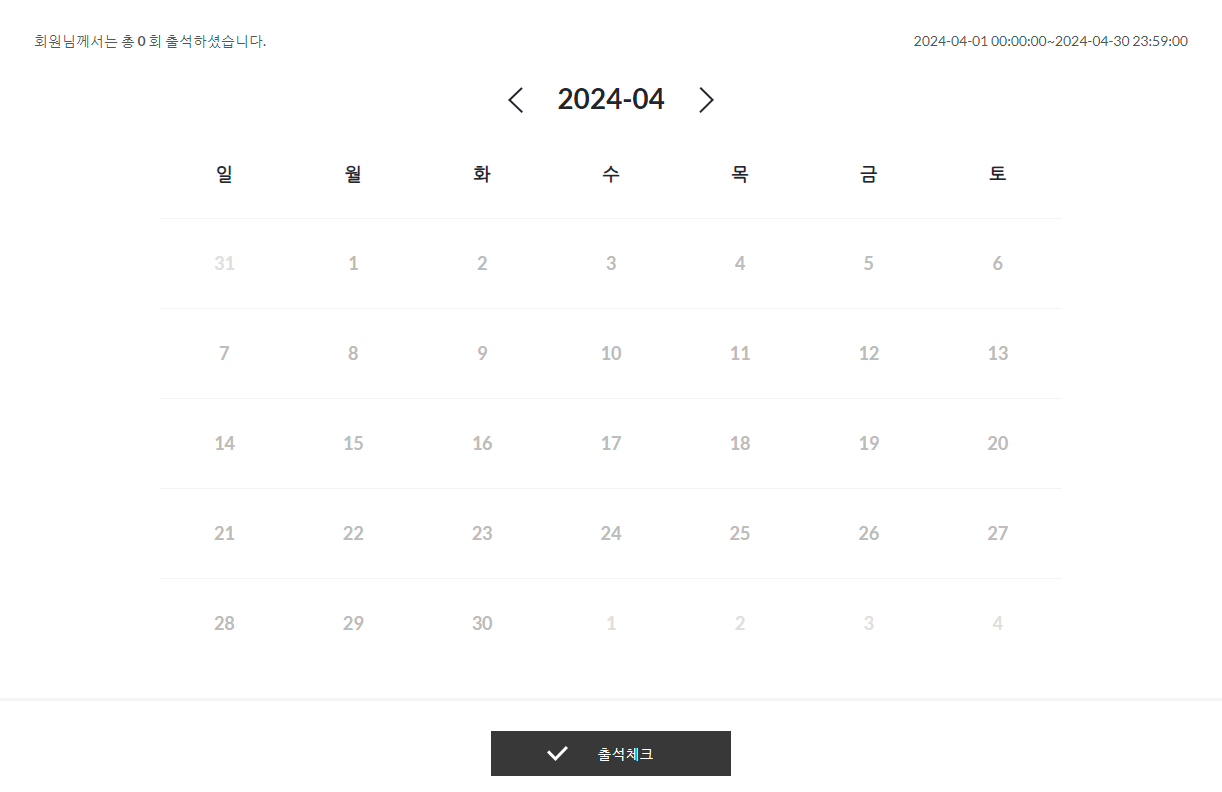The width and height of the screenshot is (1222, 792).
Task: Click calendar date 28
Action: pos(224,624)
